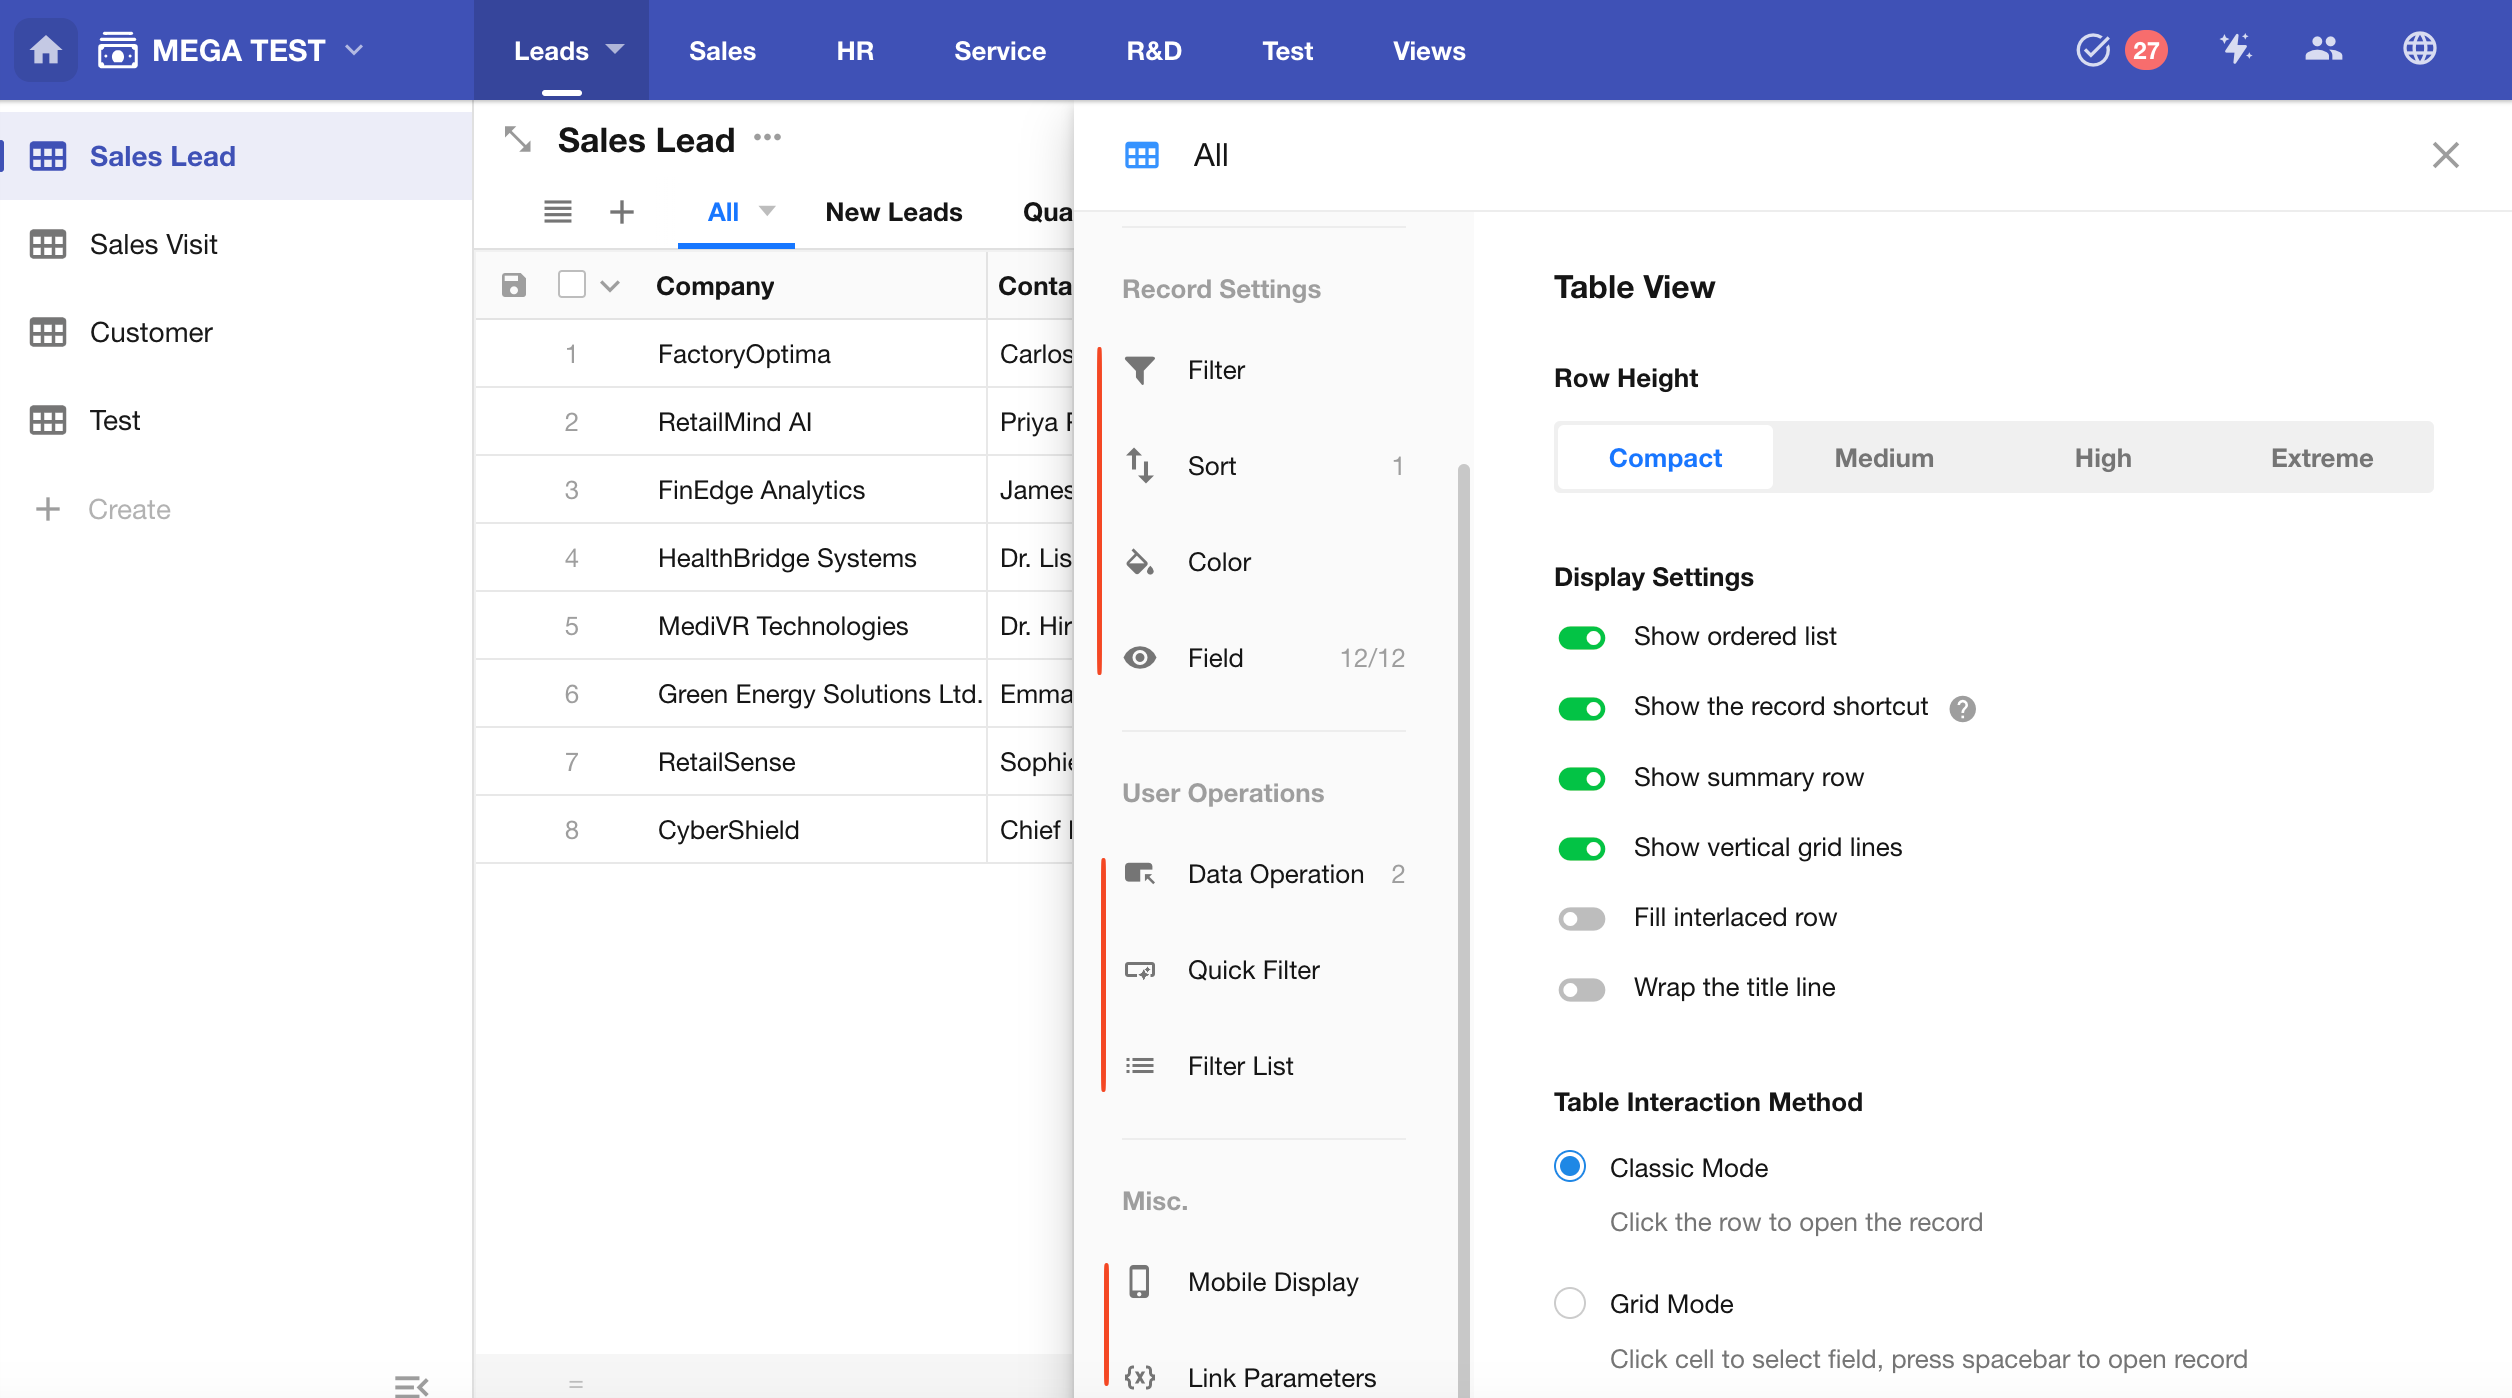The height and width of the screenshot is (1398, 2512).
Task: Click the save icon in table header
Action: click(x=514, y=286)
